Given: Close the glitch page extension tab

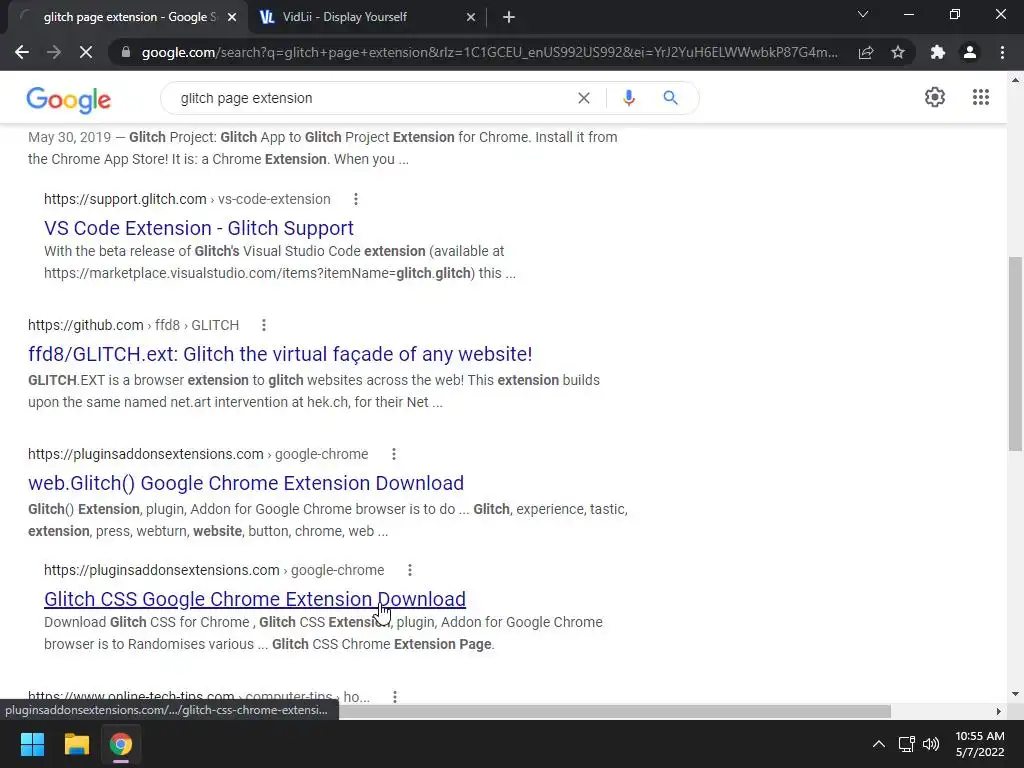Looking at the screenshot, I should click(x=232, y=17).
